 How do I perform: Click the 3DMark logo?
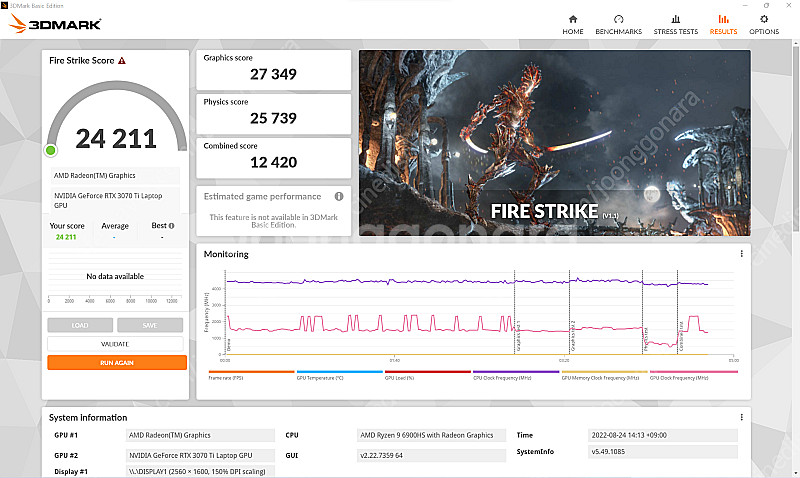(x=55, y=23)
